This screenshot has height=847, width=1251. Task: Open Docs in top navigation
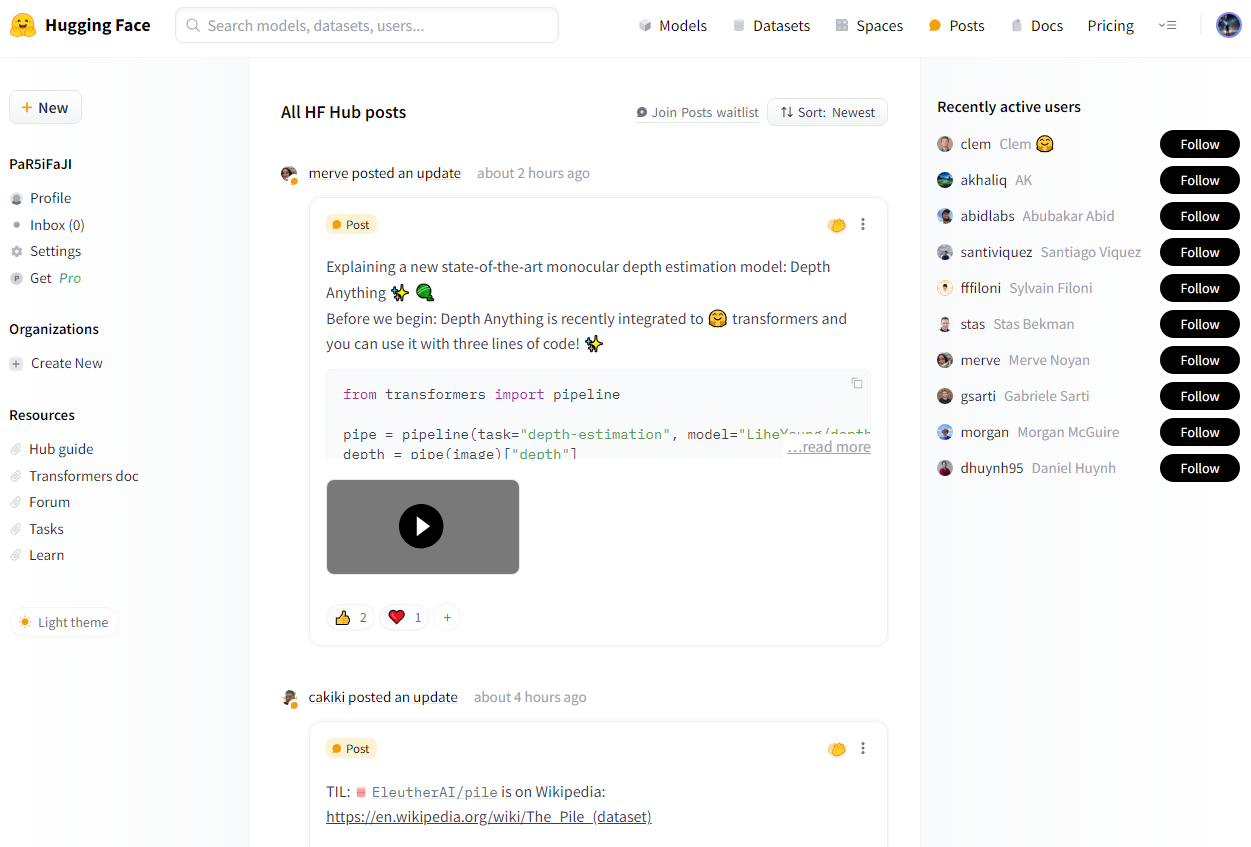1037,26
